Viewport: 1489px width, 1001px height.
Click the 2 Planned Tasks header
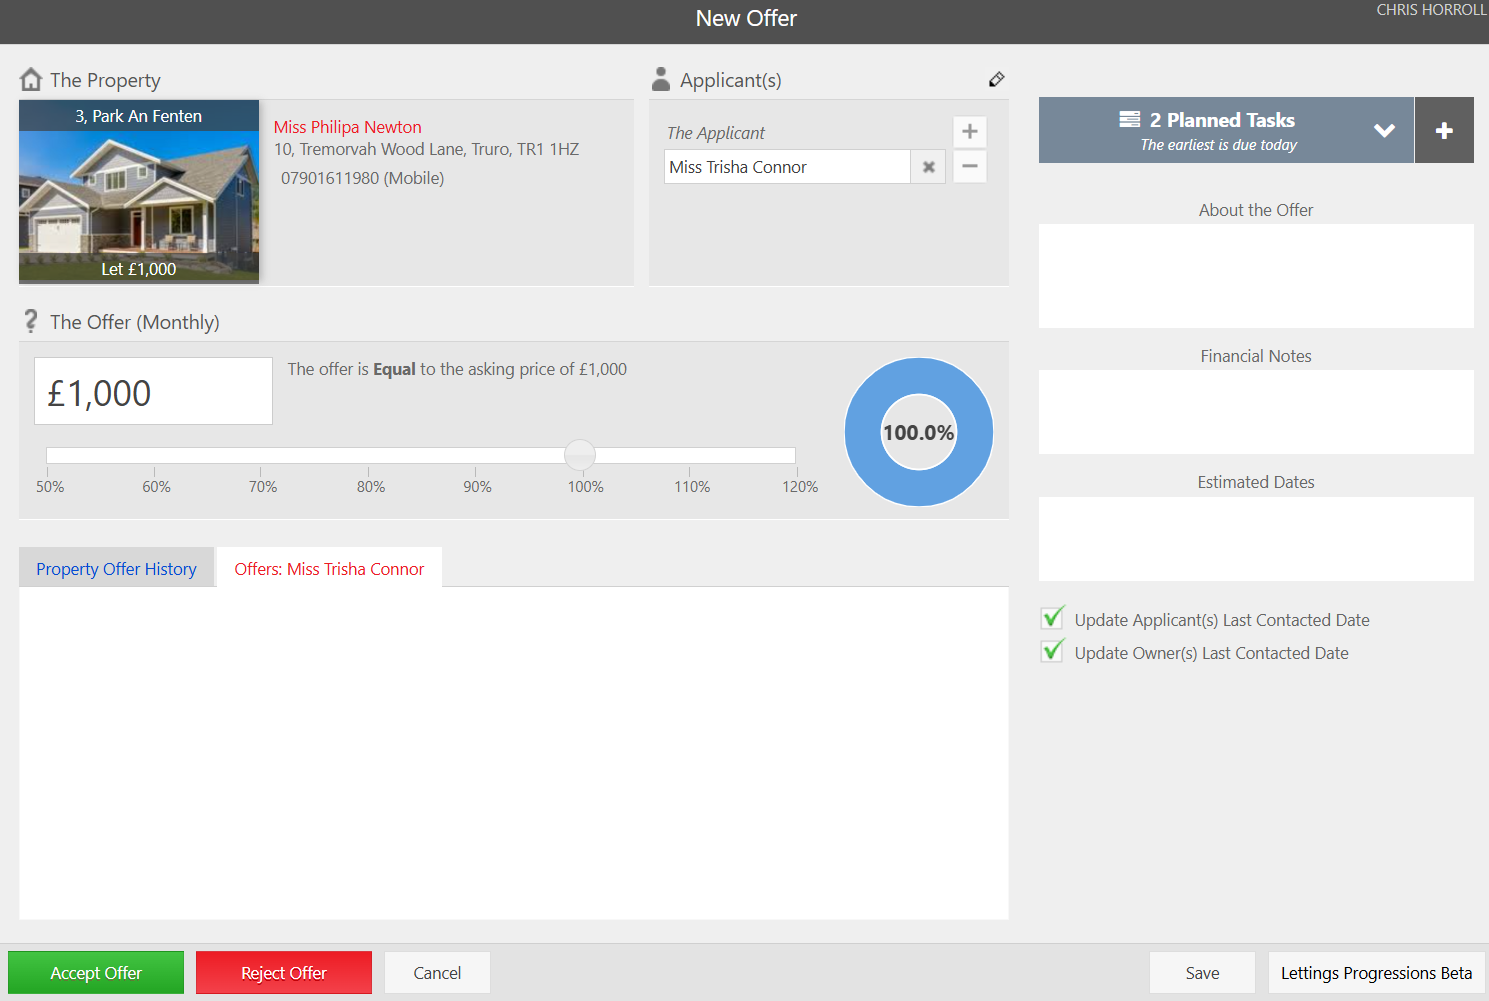(x=1226, y=130)
